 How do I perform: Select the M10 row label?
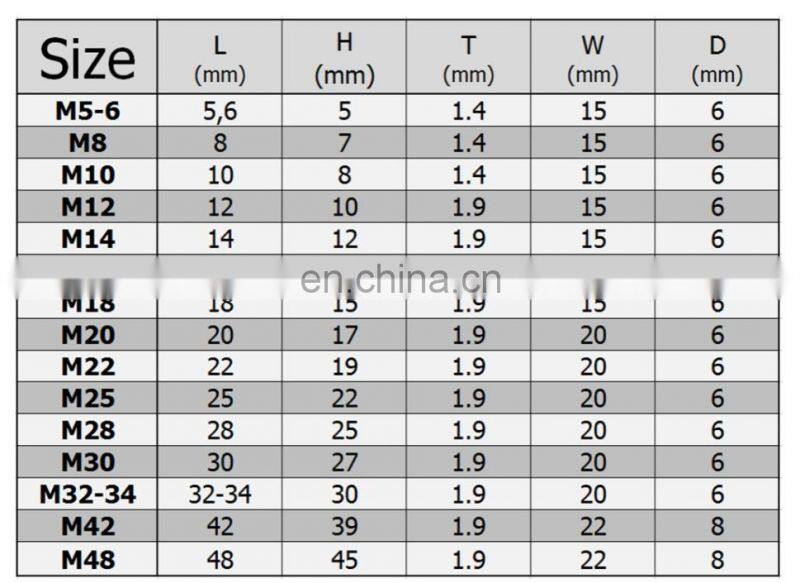click(88, 175)
